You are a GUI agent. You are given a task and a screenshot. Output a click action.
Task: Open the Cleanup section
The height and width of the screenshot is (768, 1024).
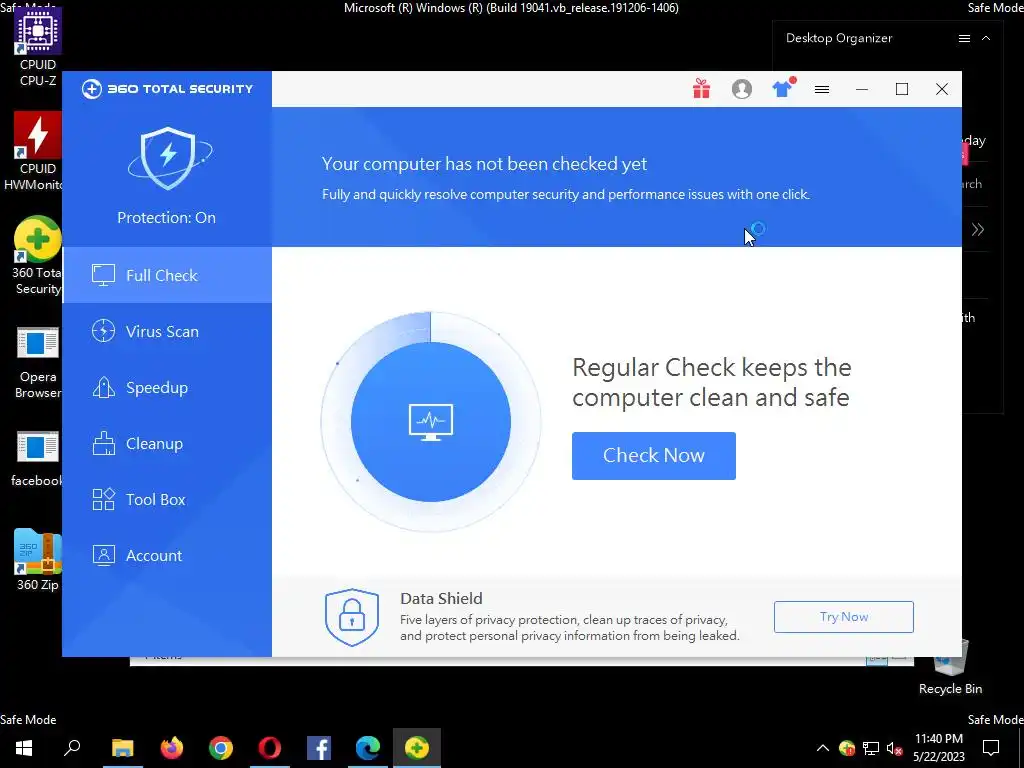(167, 443)
